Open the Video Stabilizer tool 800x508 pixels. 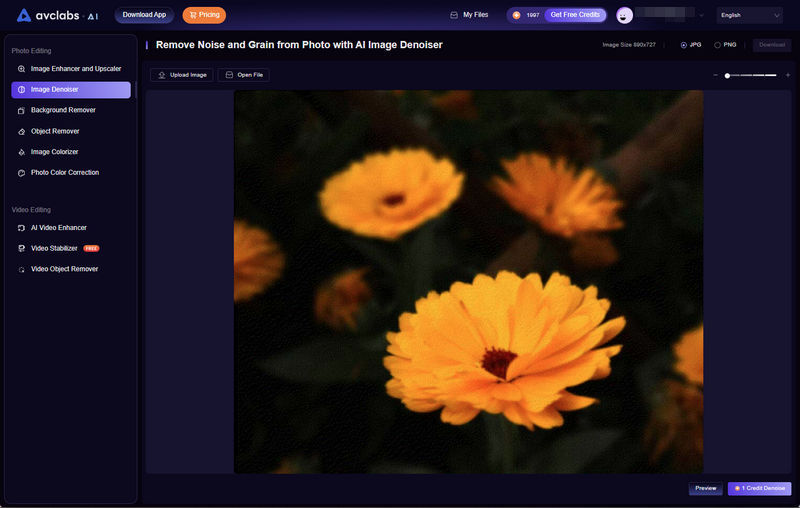click(54, 248)
